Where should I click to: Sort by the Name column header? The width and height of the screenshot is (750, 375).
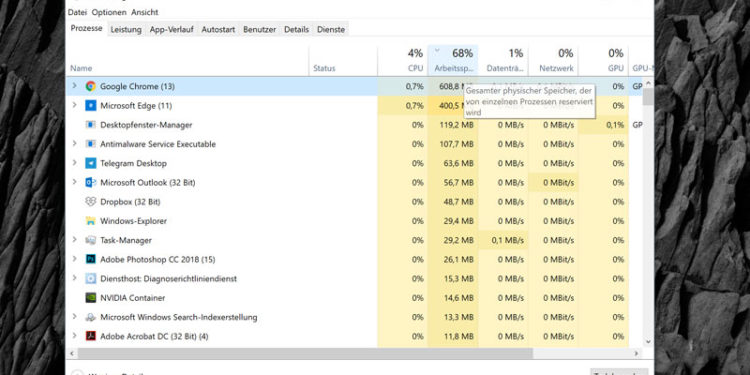pos(188,60)
